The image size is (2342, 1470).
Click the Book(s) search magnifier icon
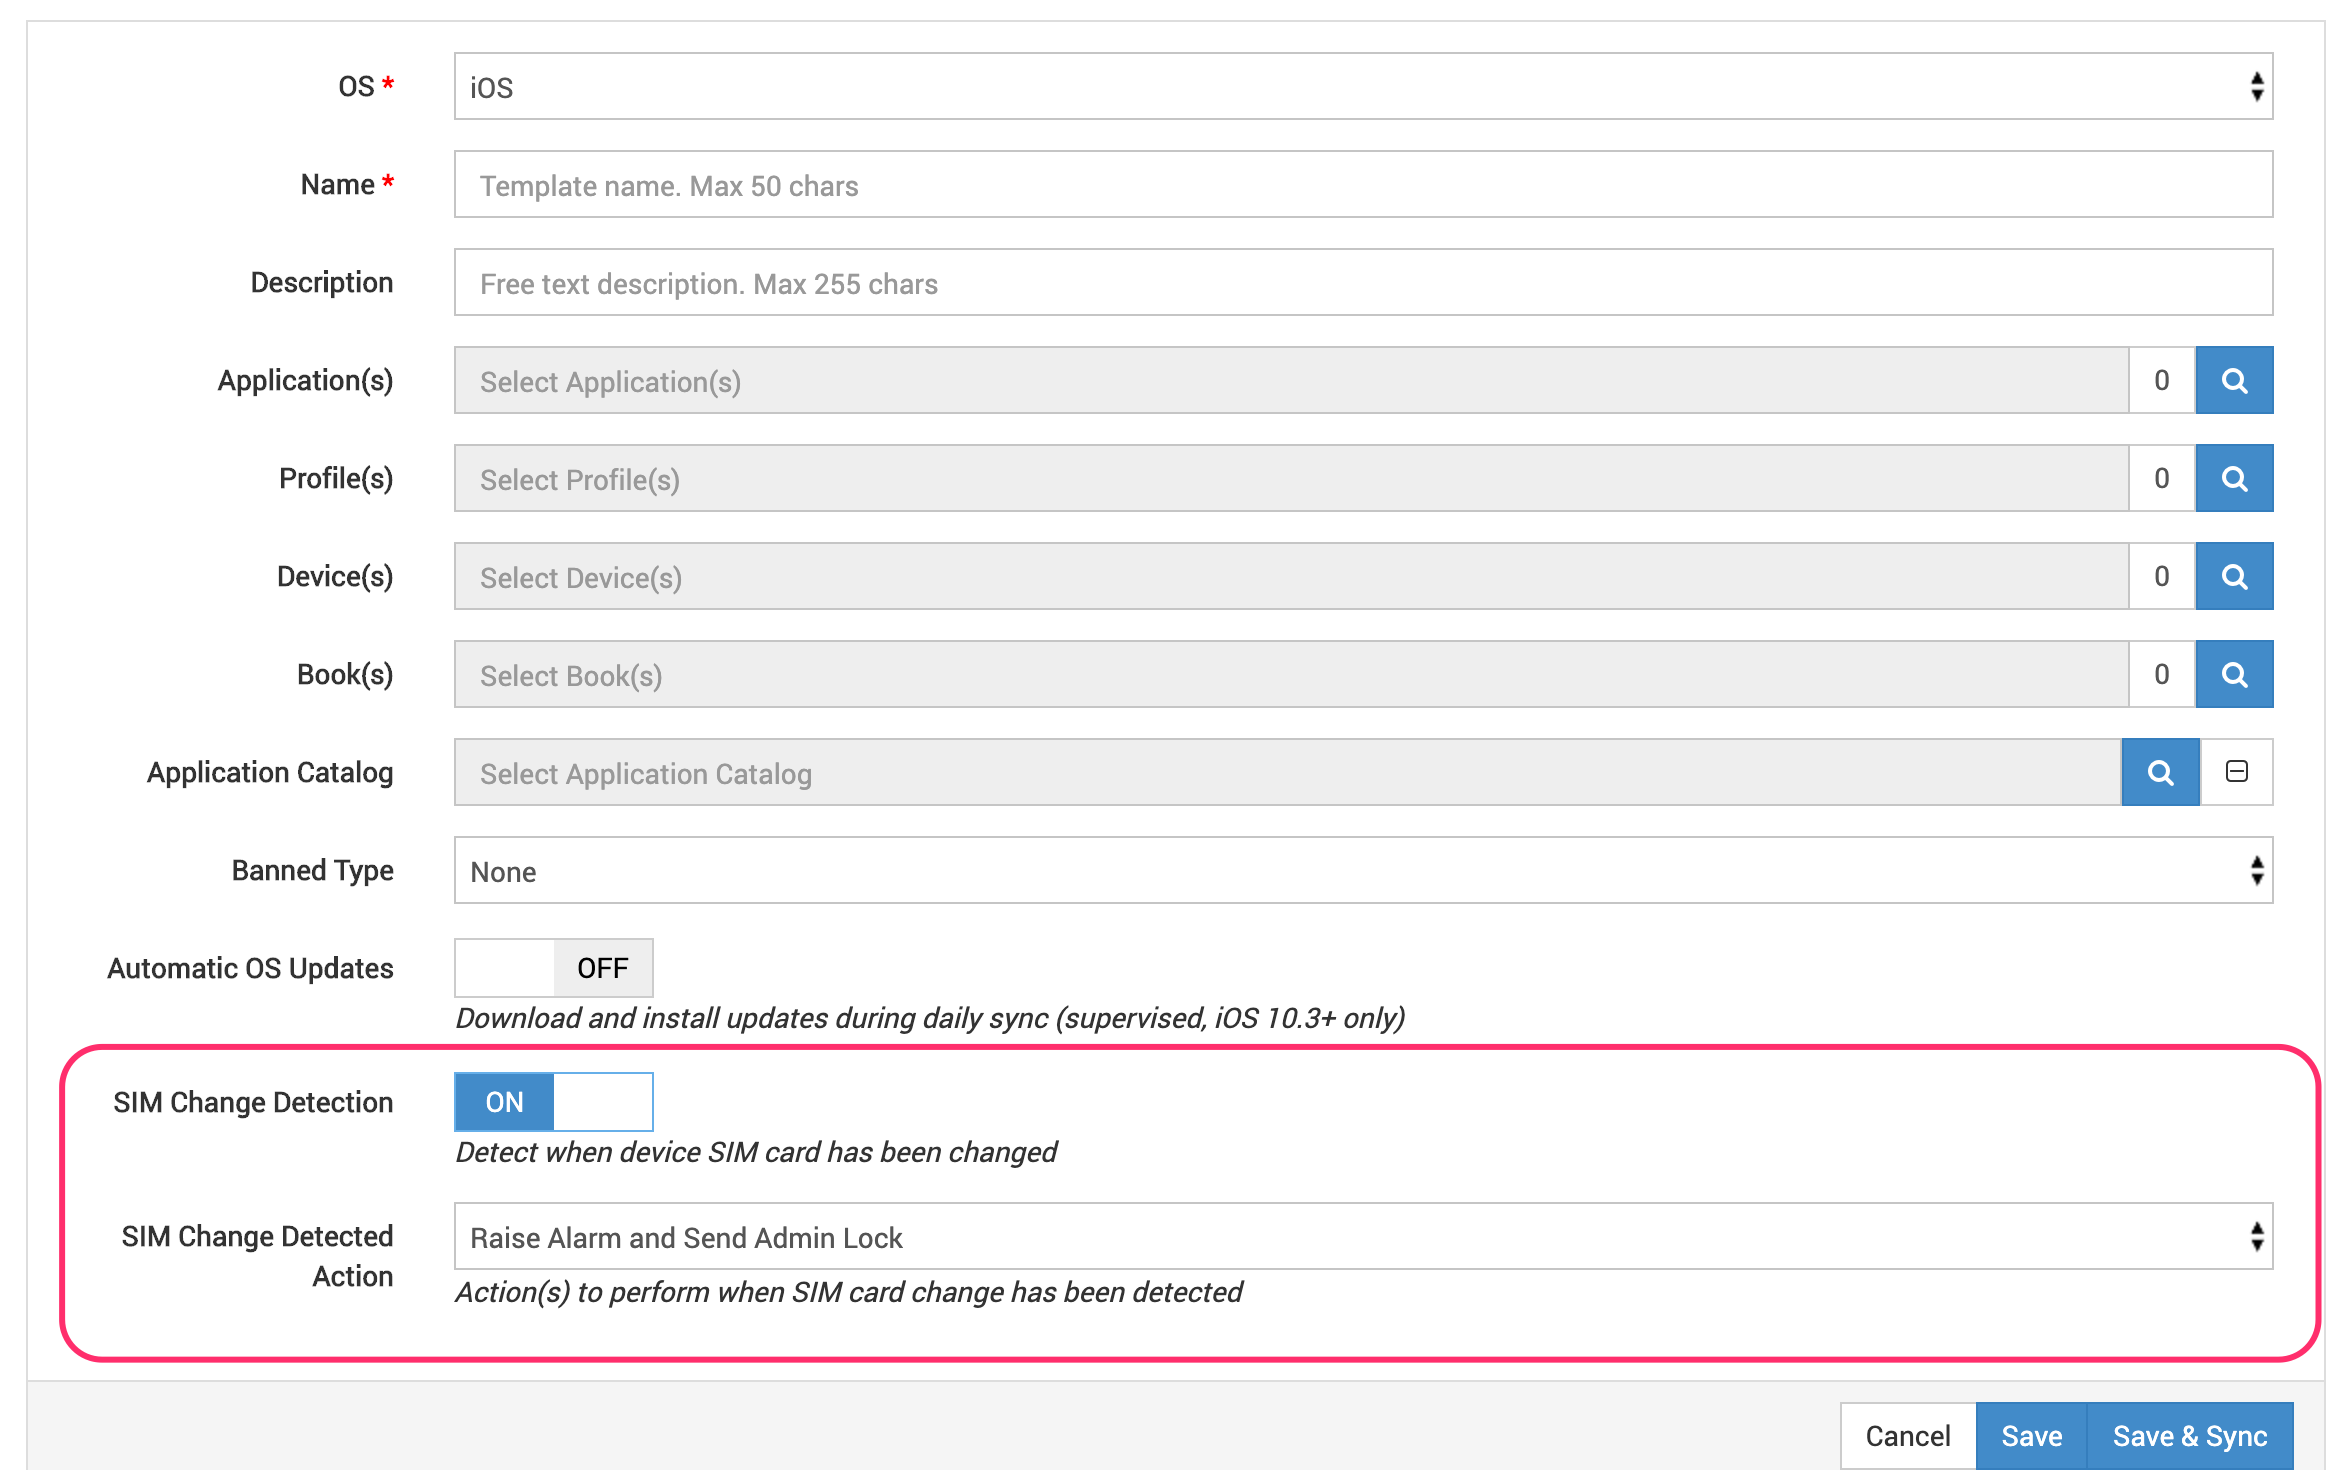[x=2233, y=675]
